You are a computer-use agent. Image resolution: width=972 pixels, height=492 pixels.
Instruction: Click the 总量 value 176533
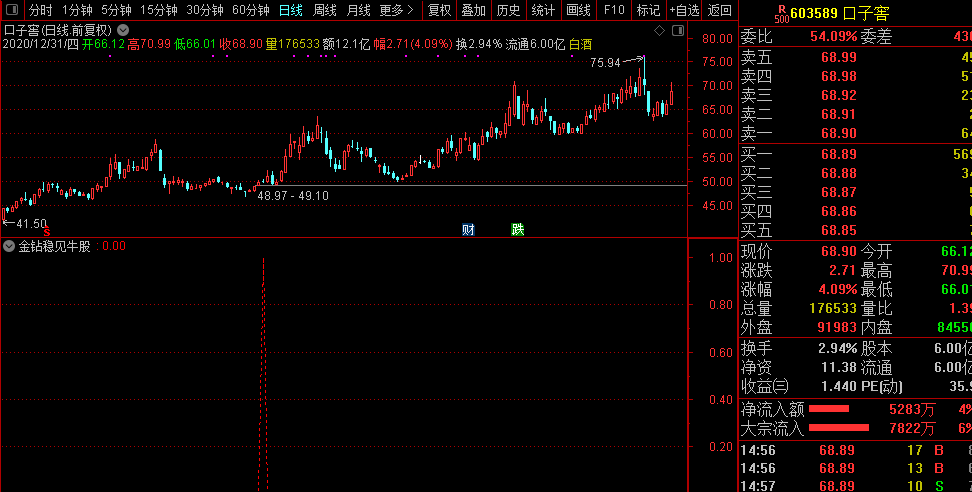(x=833, y=308)
